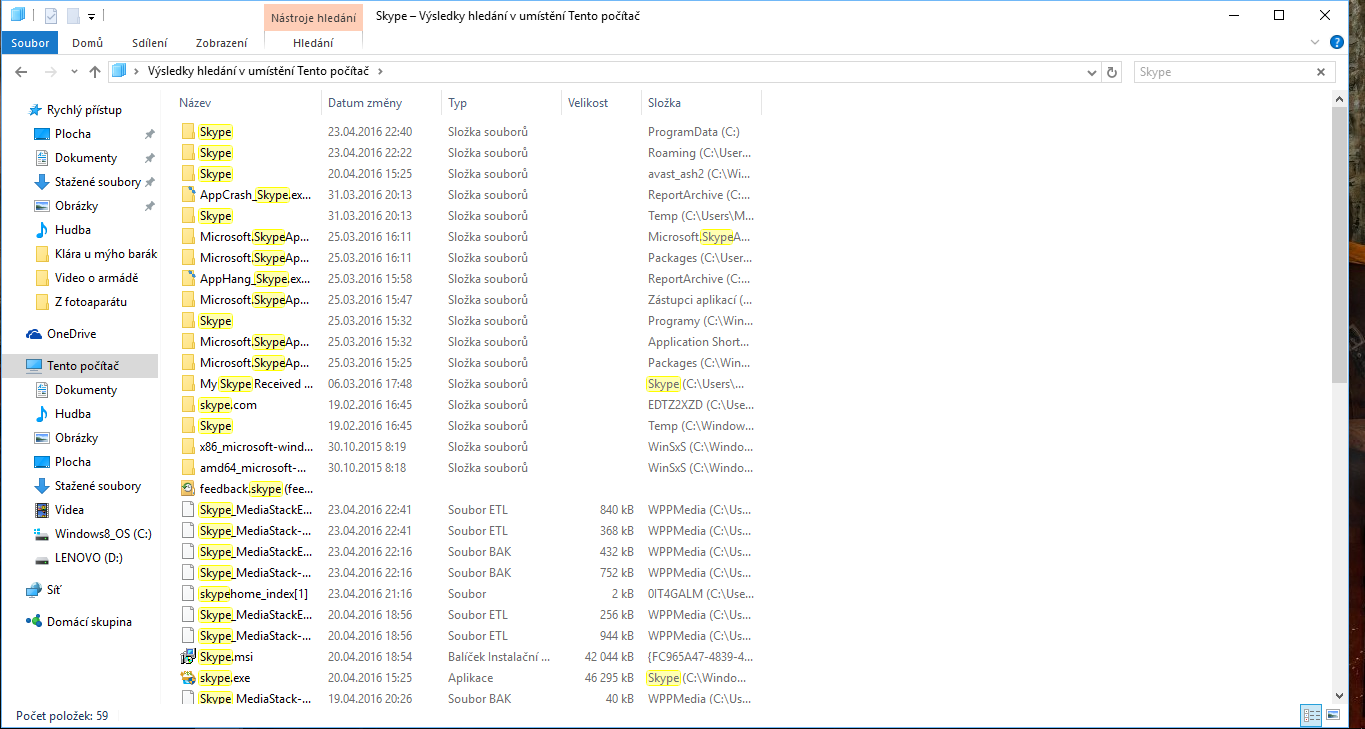Click the LENOVO (D:) drive icon
This screenshot has height=729, width=1365.
coord(42,558)
